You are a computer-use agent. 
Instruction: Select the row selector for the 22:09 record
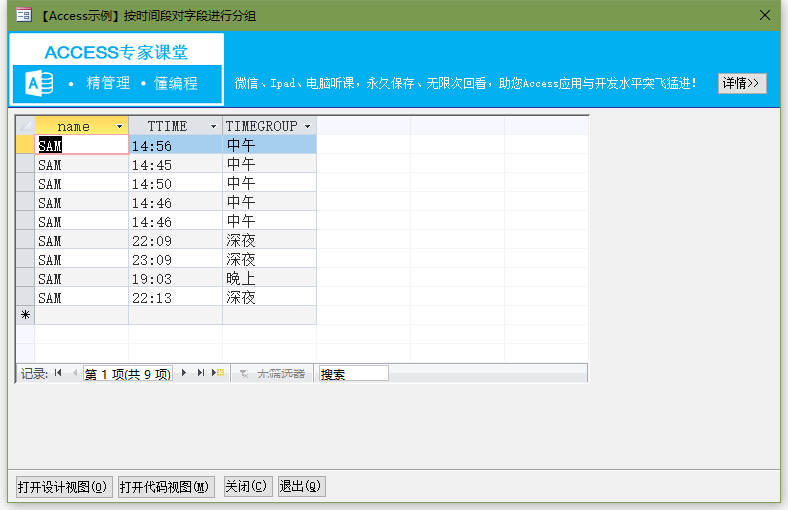click(x=25, y=240)
